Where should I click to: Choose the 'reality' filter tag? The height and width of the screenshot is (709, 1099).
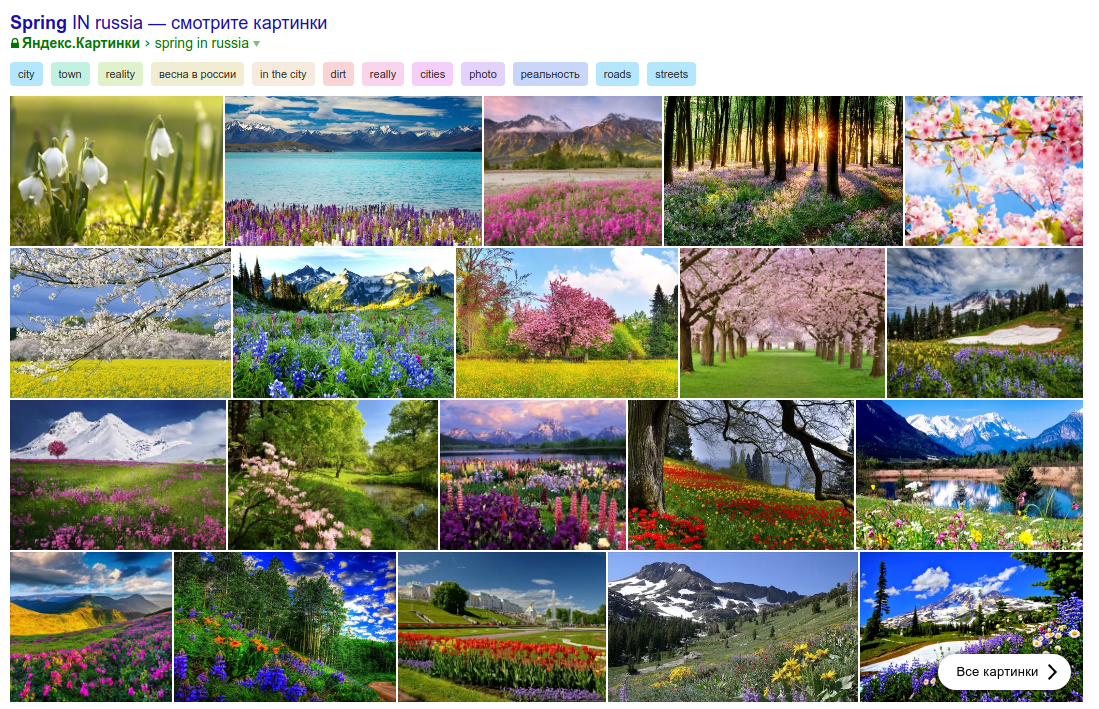coord(120,74)
